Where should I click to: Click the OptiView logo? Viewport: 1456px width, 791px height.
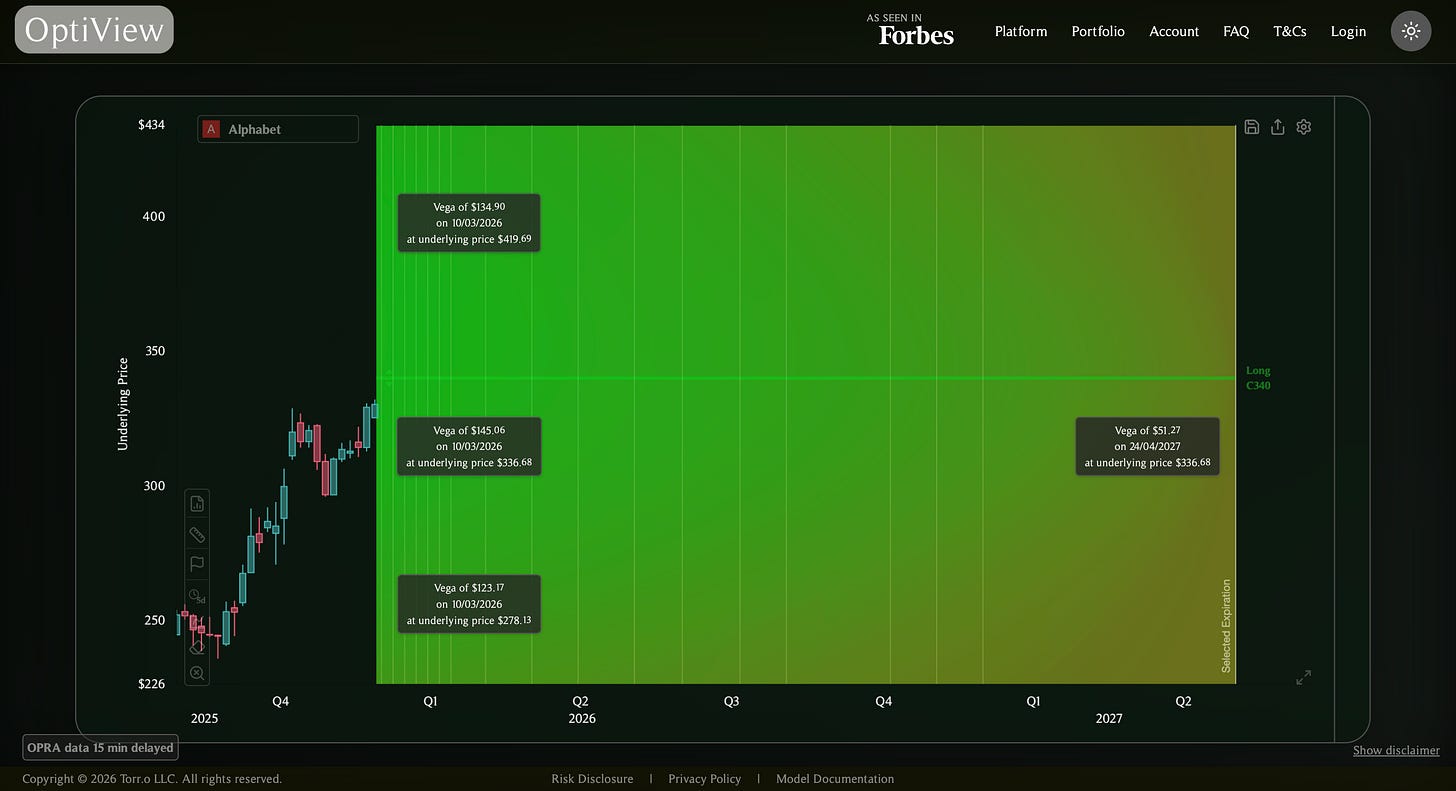94,30
